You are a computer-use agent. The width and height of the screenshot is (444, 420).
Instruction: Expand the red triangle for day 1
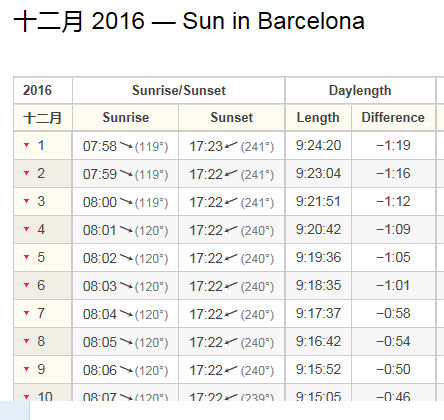pyautogui.click(x=27, y=145)
